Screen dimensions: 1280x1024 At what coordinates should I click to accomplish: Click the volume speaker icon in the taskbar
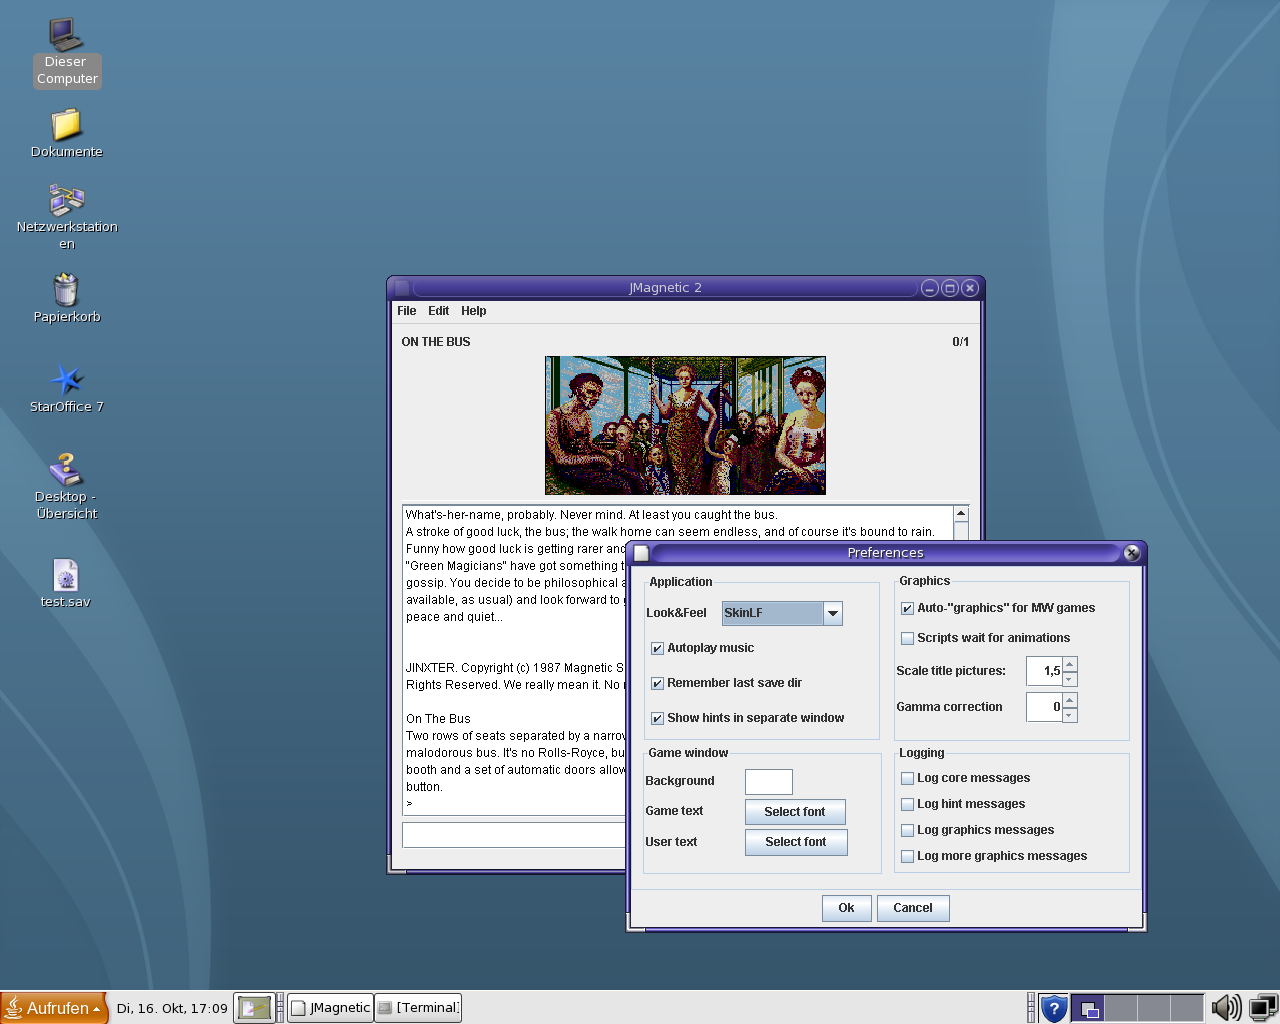1225,1007
